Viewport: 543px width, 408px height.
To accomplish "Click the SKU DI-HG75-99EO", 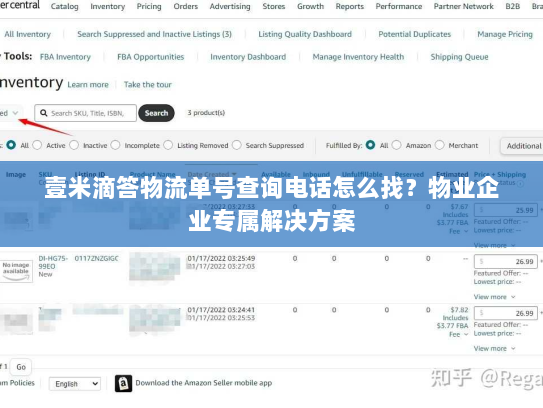I will point(53,262).
